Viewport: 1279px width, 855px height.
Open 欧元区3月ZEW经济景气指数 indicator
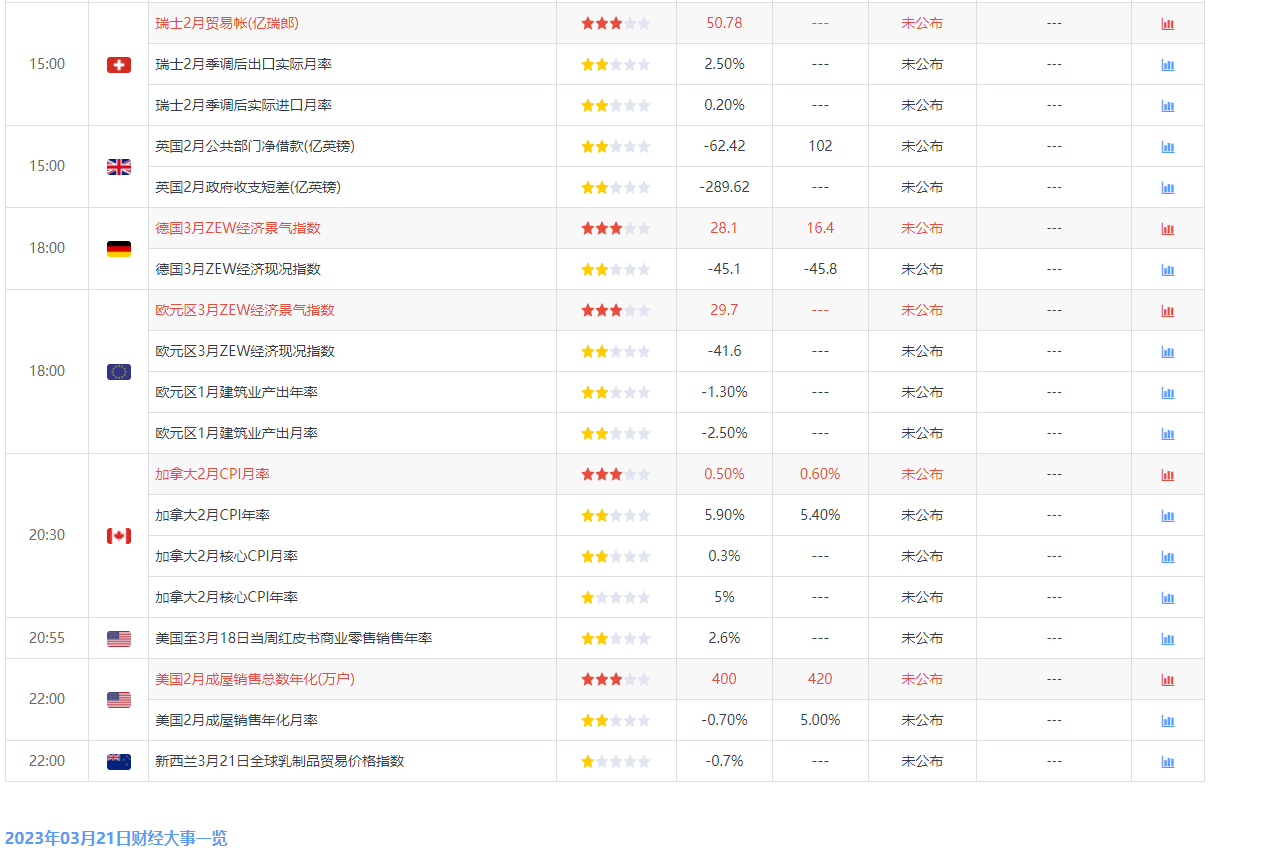pyautogui.click(x=245, y=310)
